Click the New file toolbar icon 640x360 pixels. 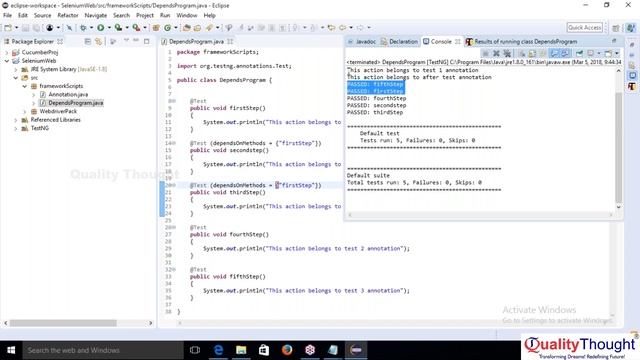[x=8, y=28]
